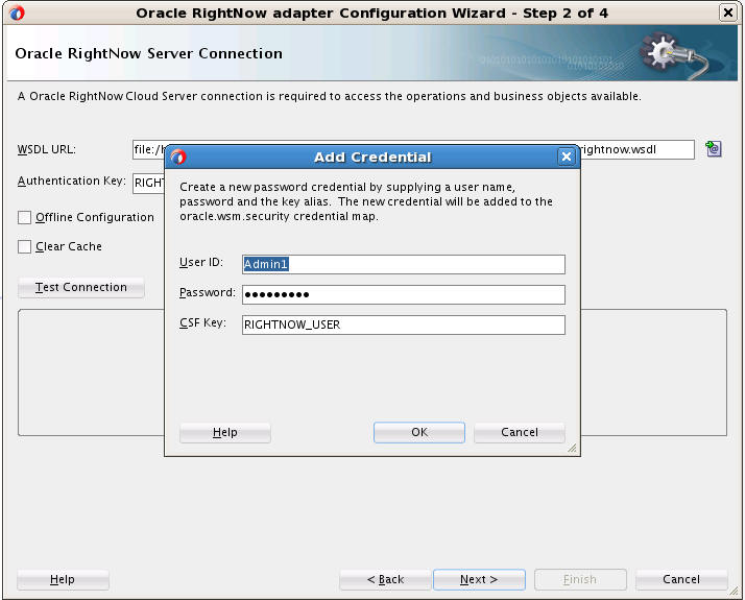Click the Authentication Key field
Viewport: 745px width, 600px height.
coord(148,183)
